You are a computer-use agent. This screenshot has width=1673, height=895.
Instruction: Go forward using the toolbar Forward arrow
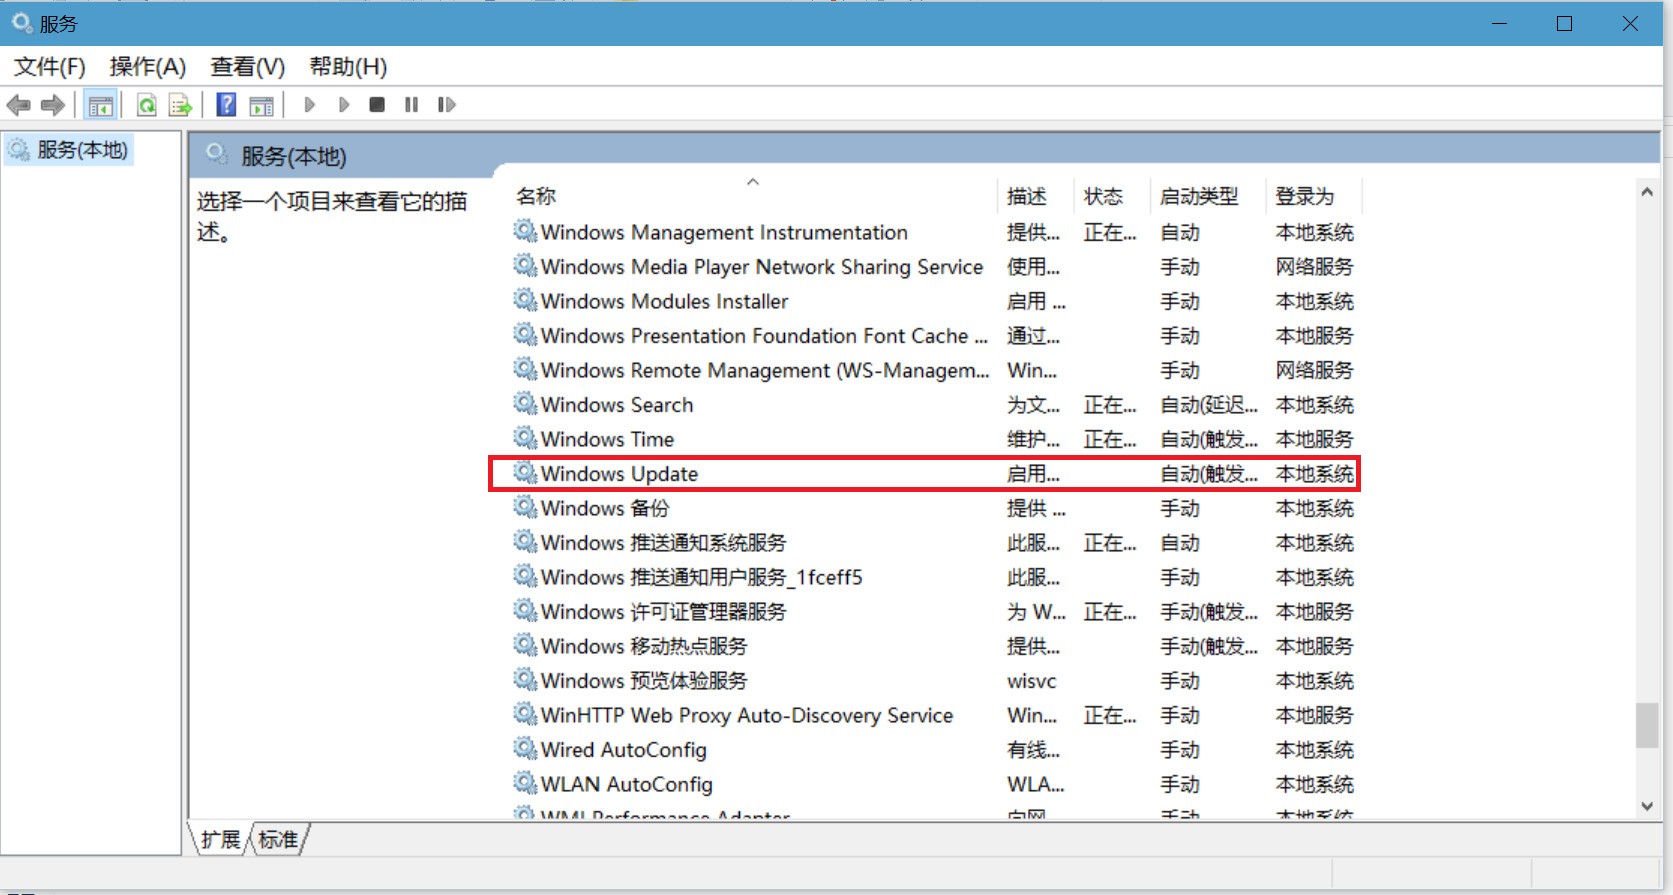click(53, 104)
